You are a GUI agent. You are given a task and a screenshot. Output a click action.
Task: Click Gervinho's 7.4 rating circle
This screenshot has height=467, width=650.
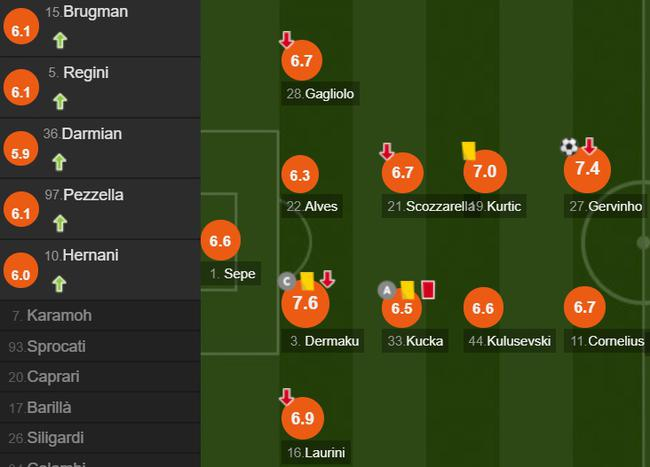click(587, 169)
